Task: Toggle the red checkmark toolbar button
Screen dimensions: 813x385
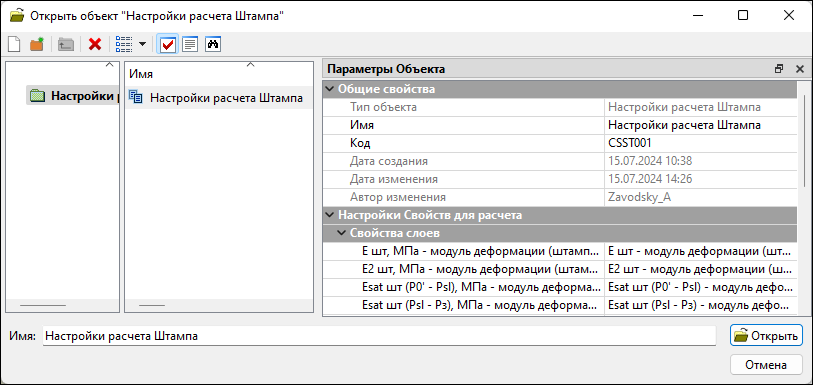Action: (167, 45)
